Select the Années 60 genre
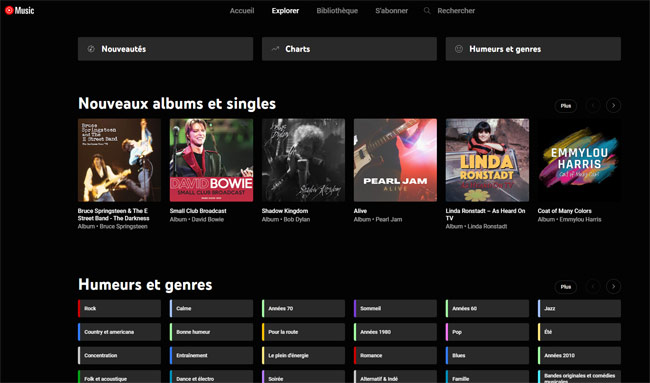 click(x=487, y=308)
